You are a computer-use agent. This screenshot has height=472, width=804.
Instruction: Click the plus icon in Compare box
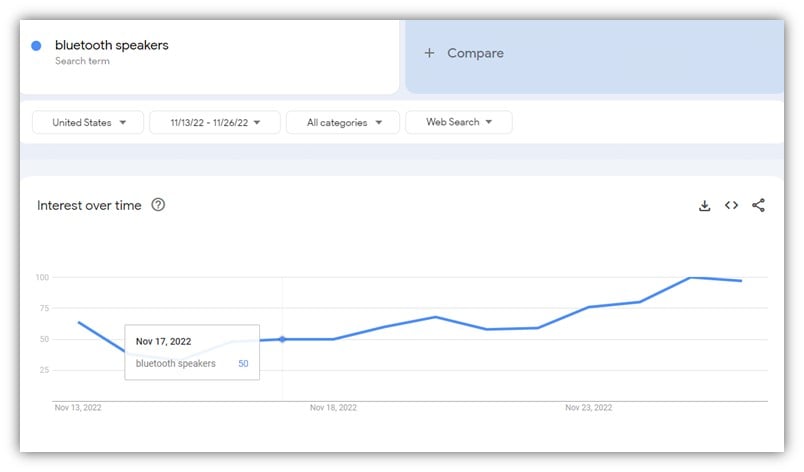pyautogui.click(x=429, y=53)
